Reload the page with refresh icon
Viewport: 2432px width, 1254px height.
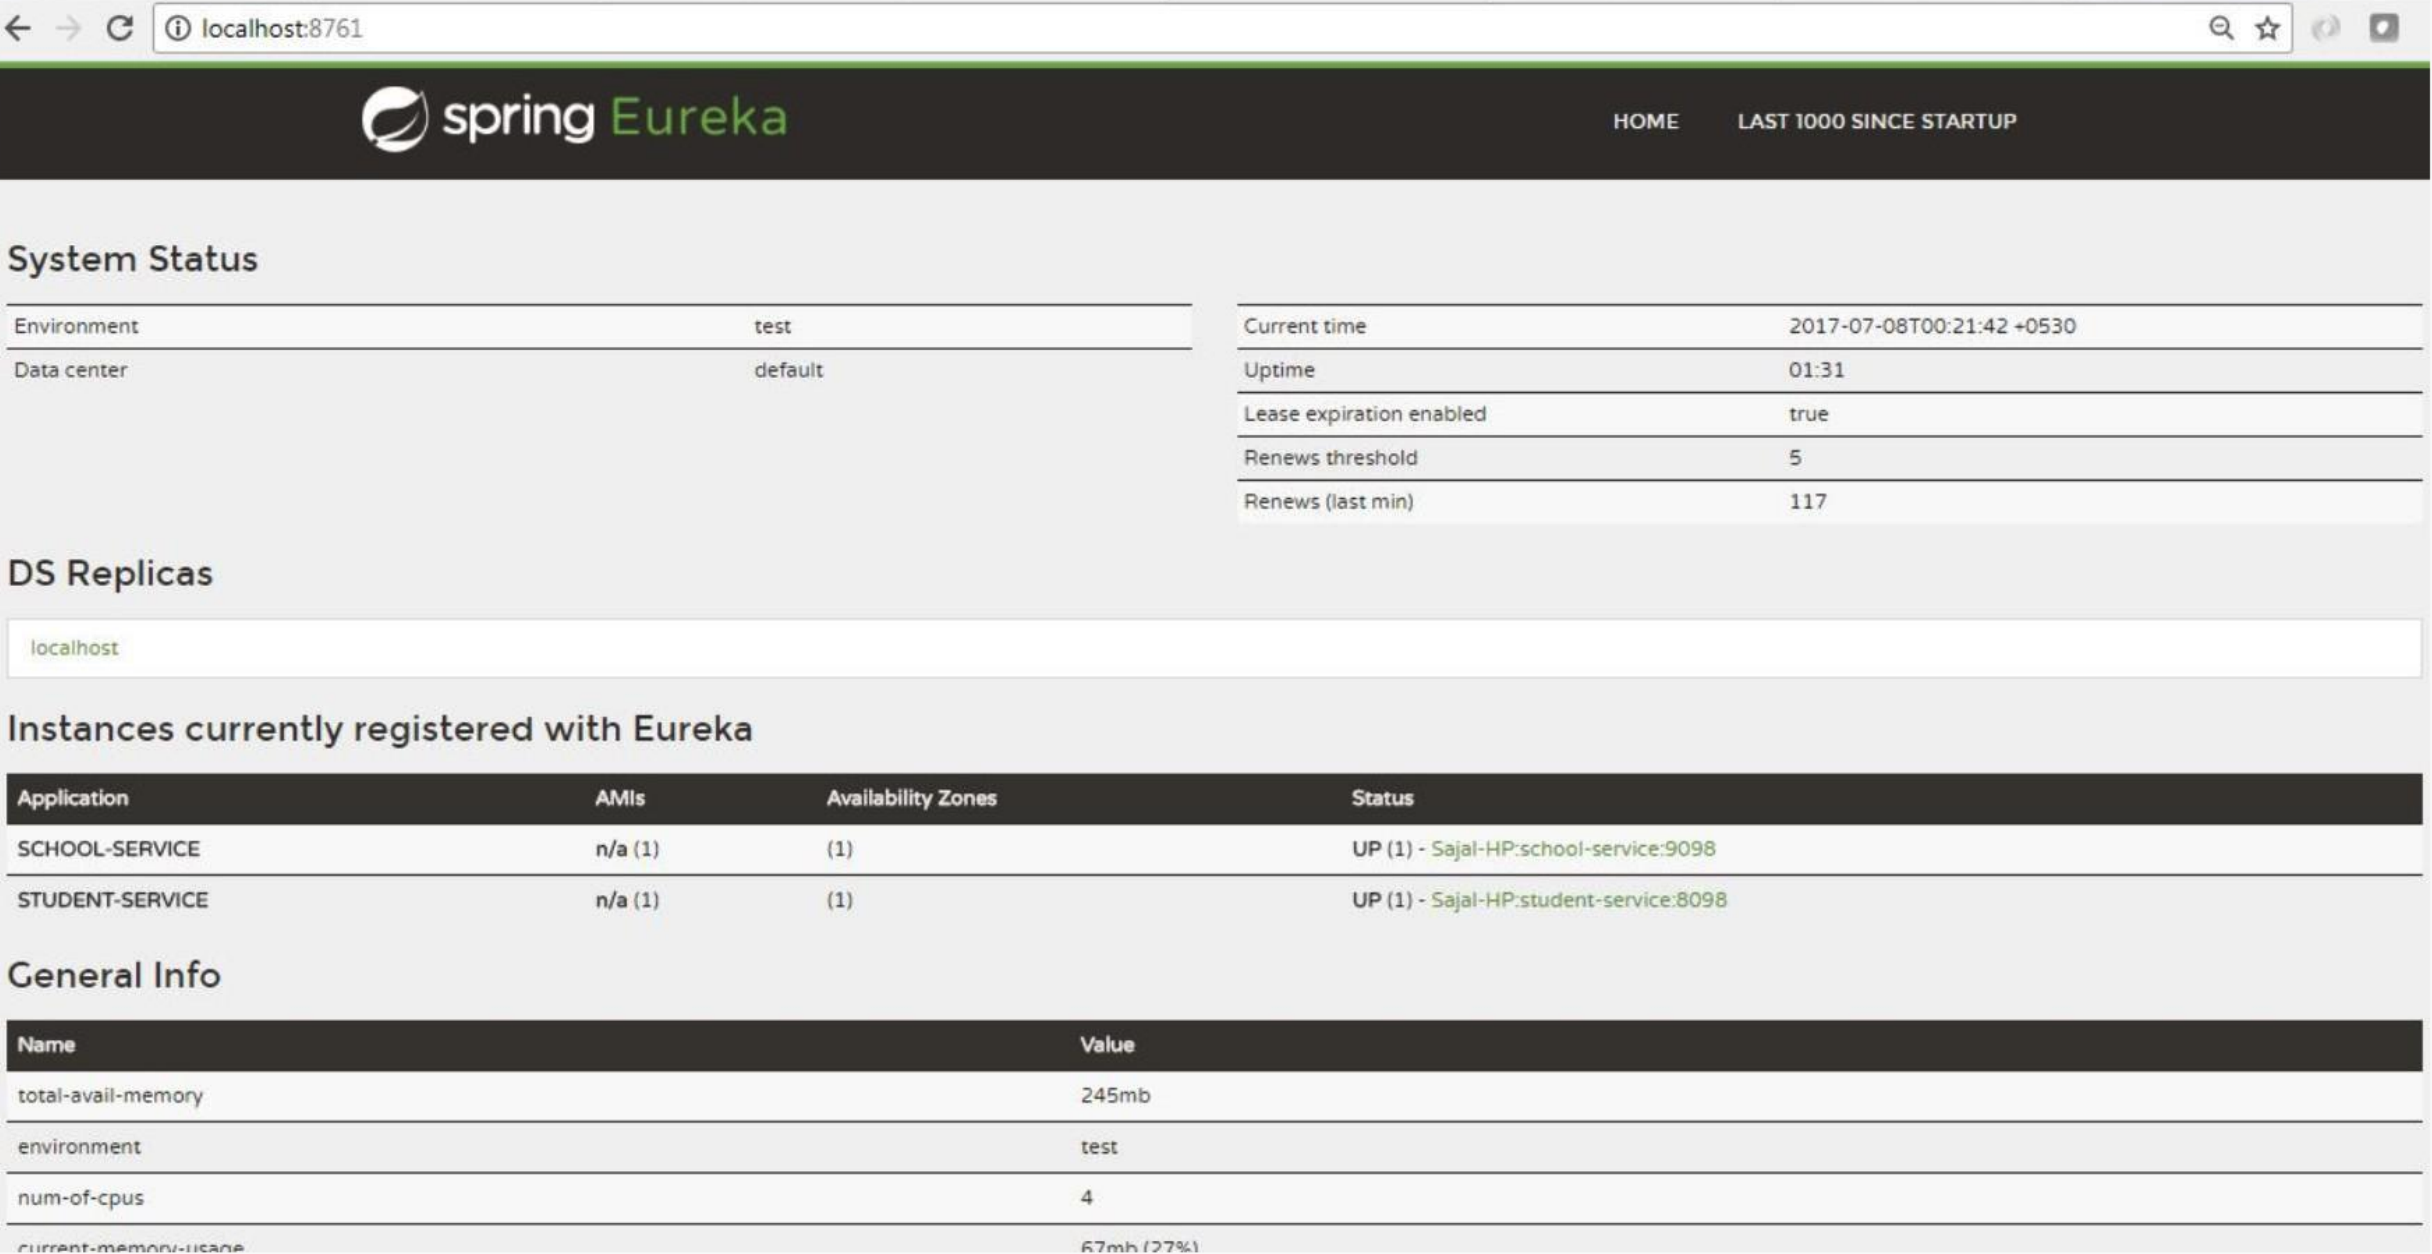120,28
